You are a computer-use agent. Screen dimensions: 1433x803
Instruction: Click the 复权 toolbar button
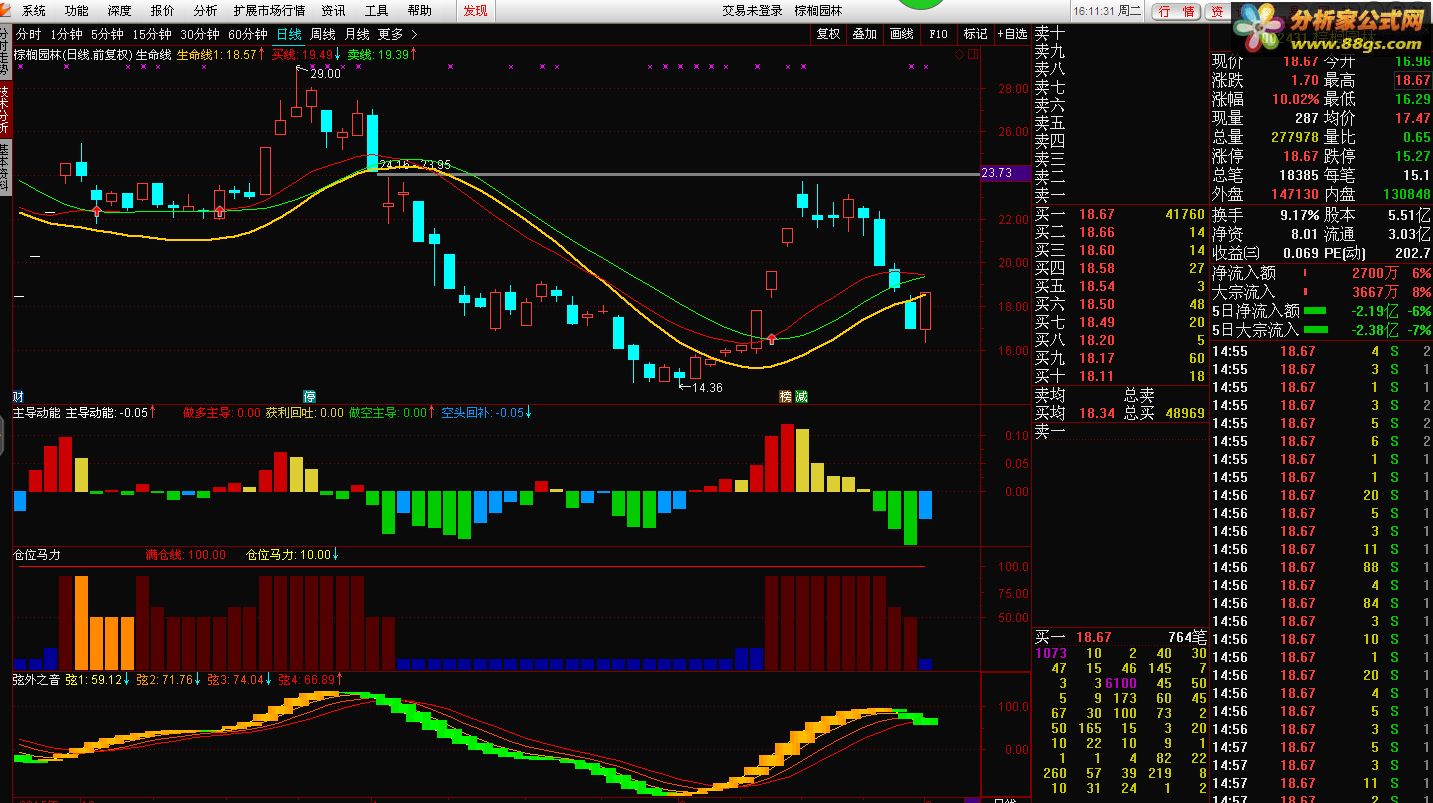tap(828, 34)
